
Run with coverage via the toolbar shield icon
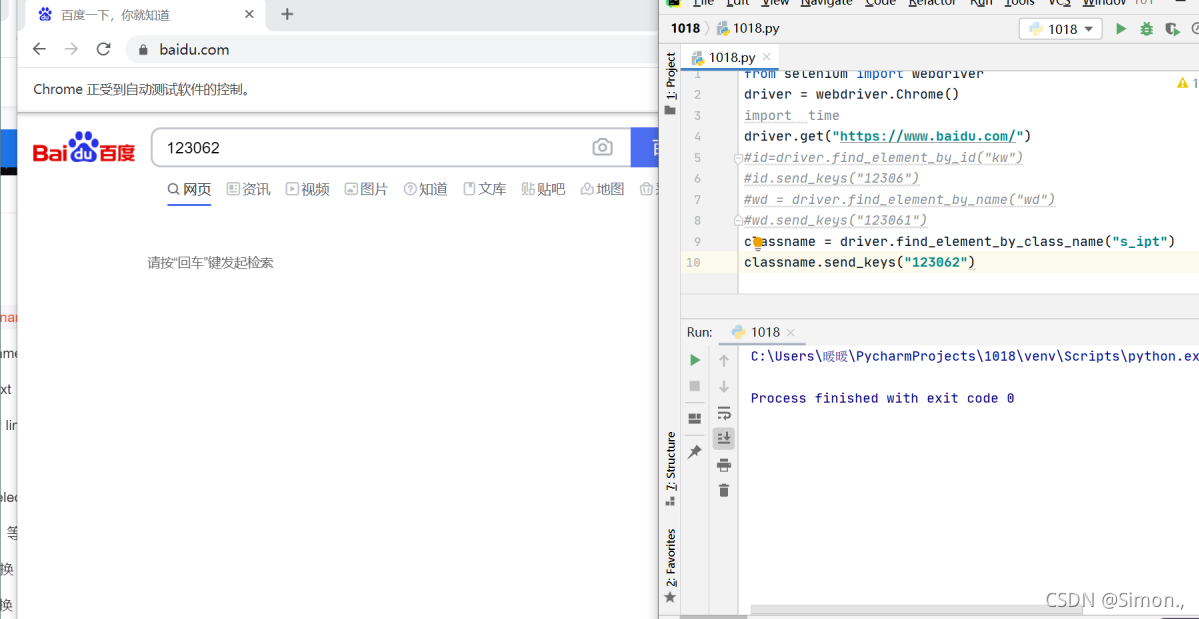point(1171,29)
